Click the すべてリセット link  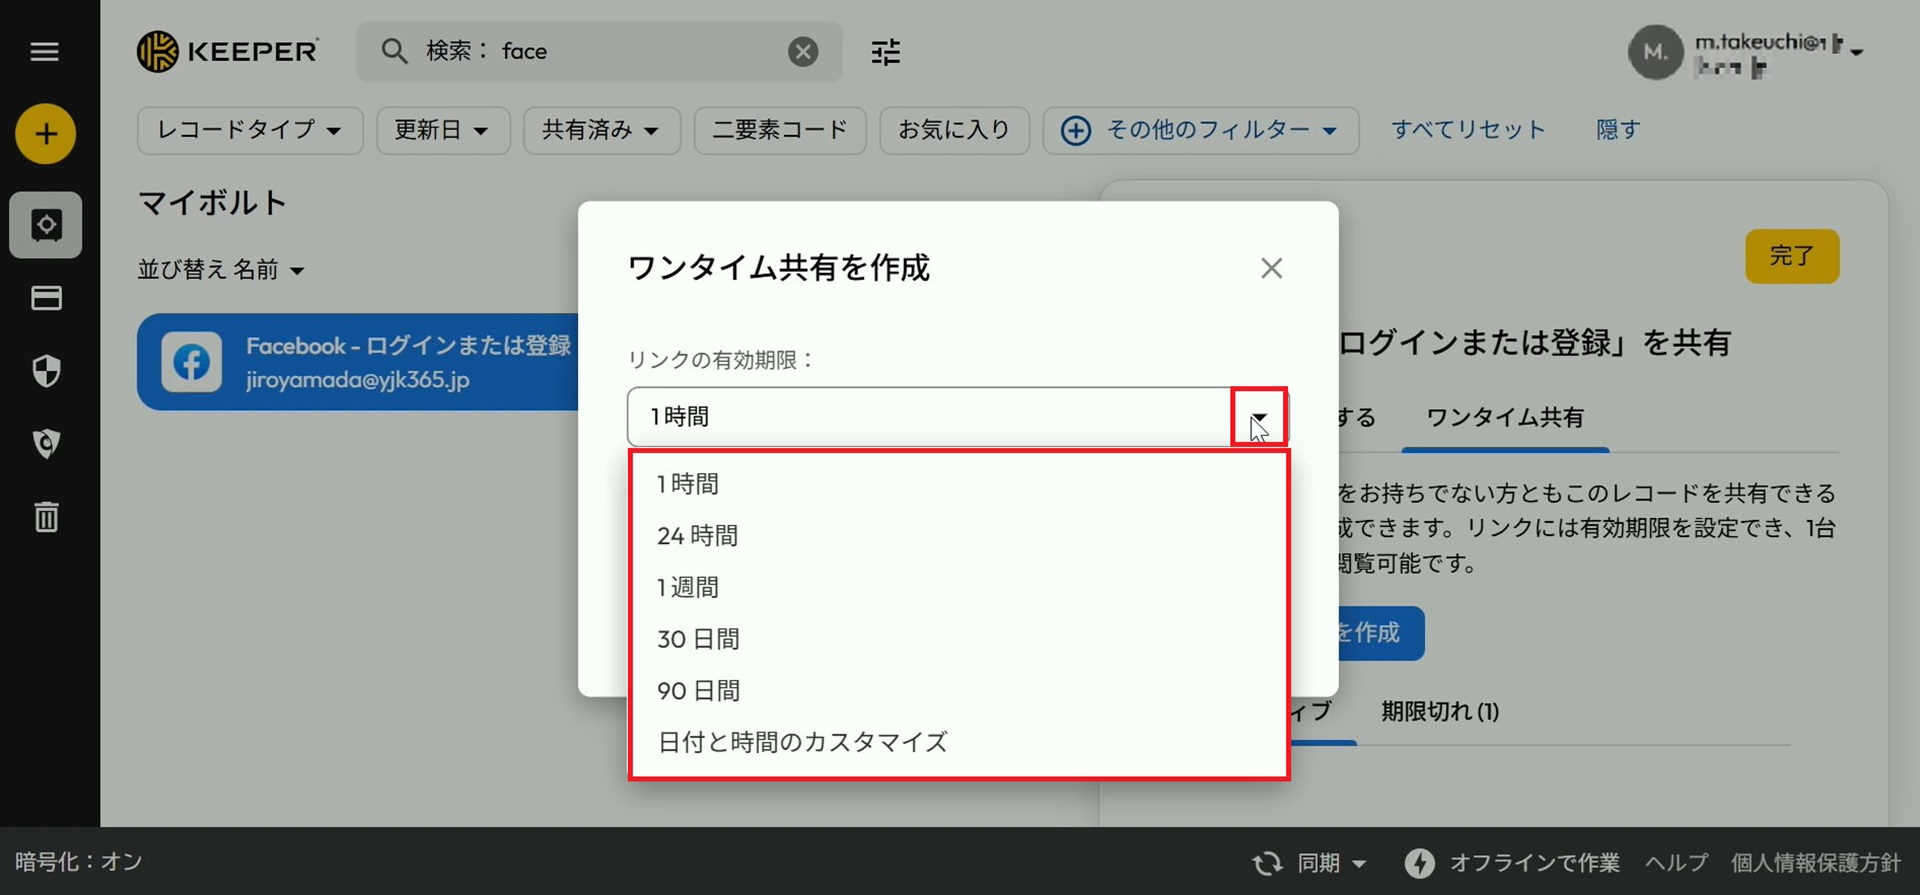click(1467, 130)
